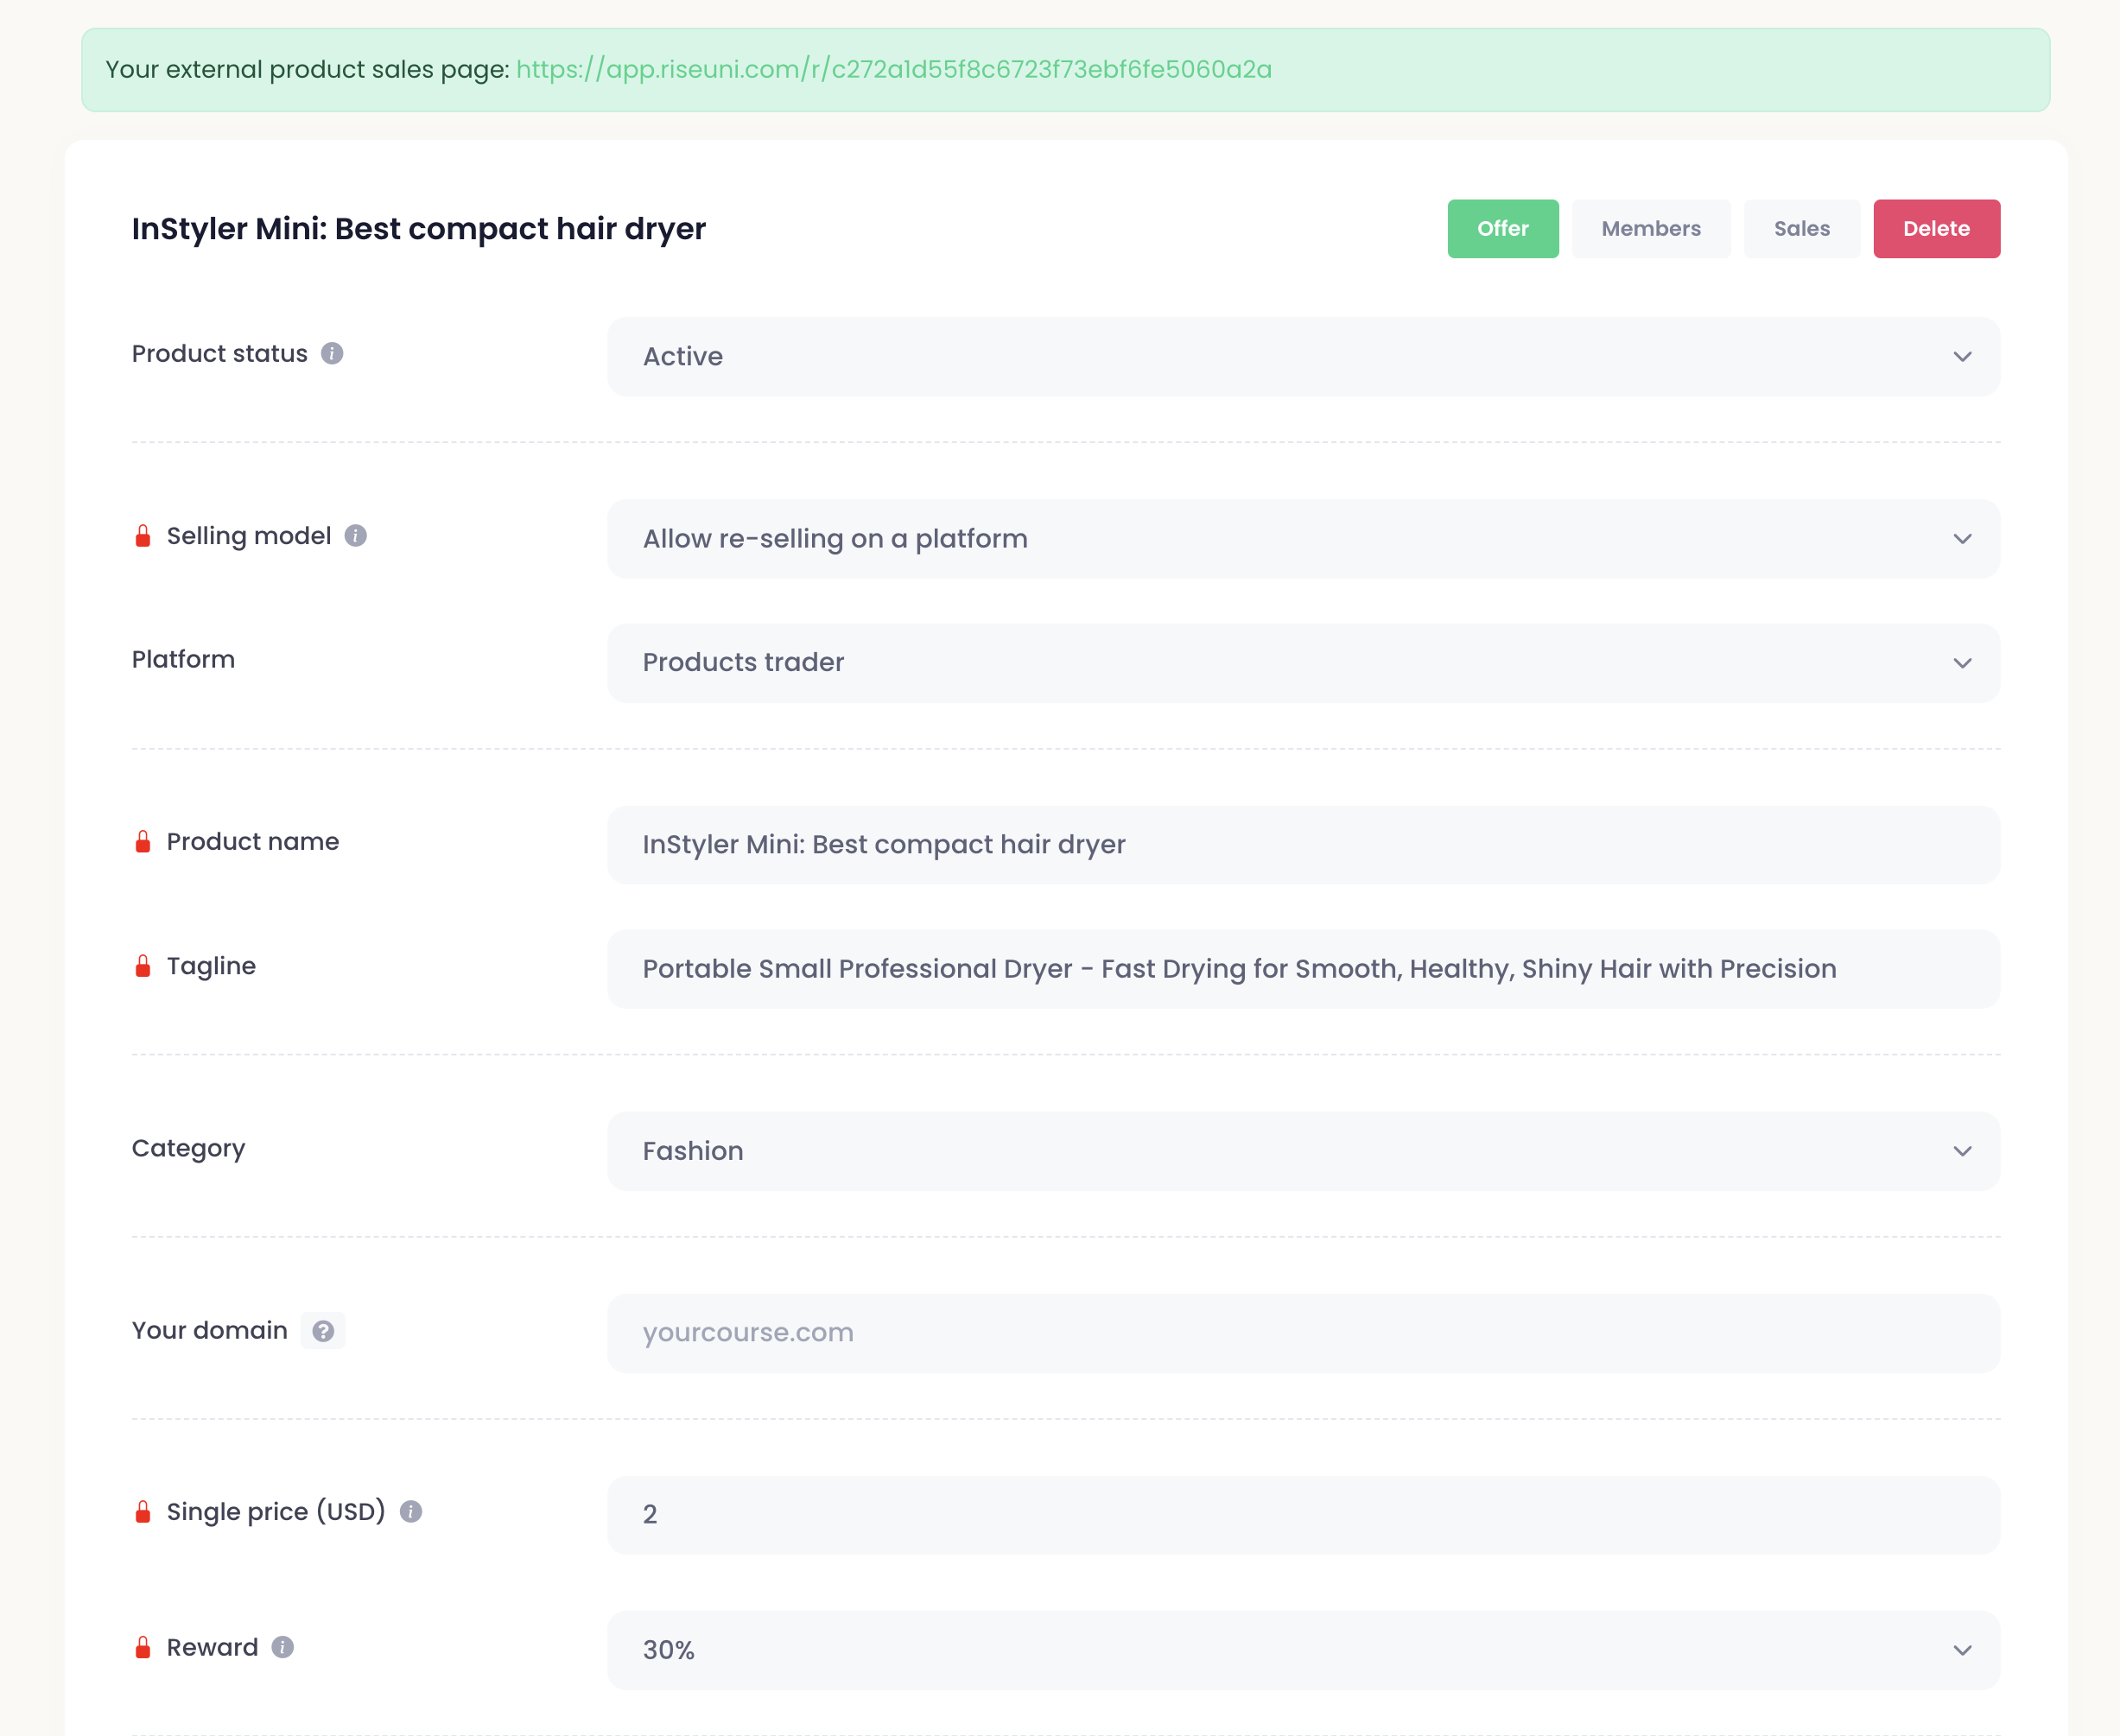The image size is (2120, 1736).
Task: Switch to the Members tab
Action: click(x=1650, y=229)
